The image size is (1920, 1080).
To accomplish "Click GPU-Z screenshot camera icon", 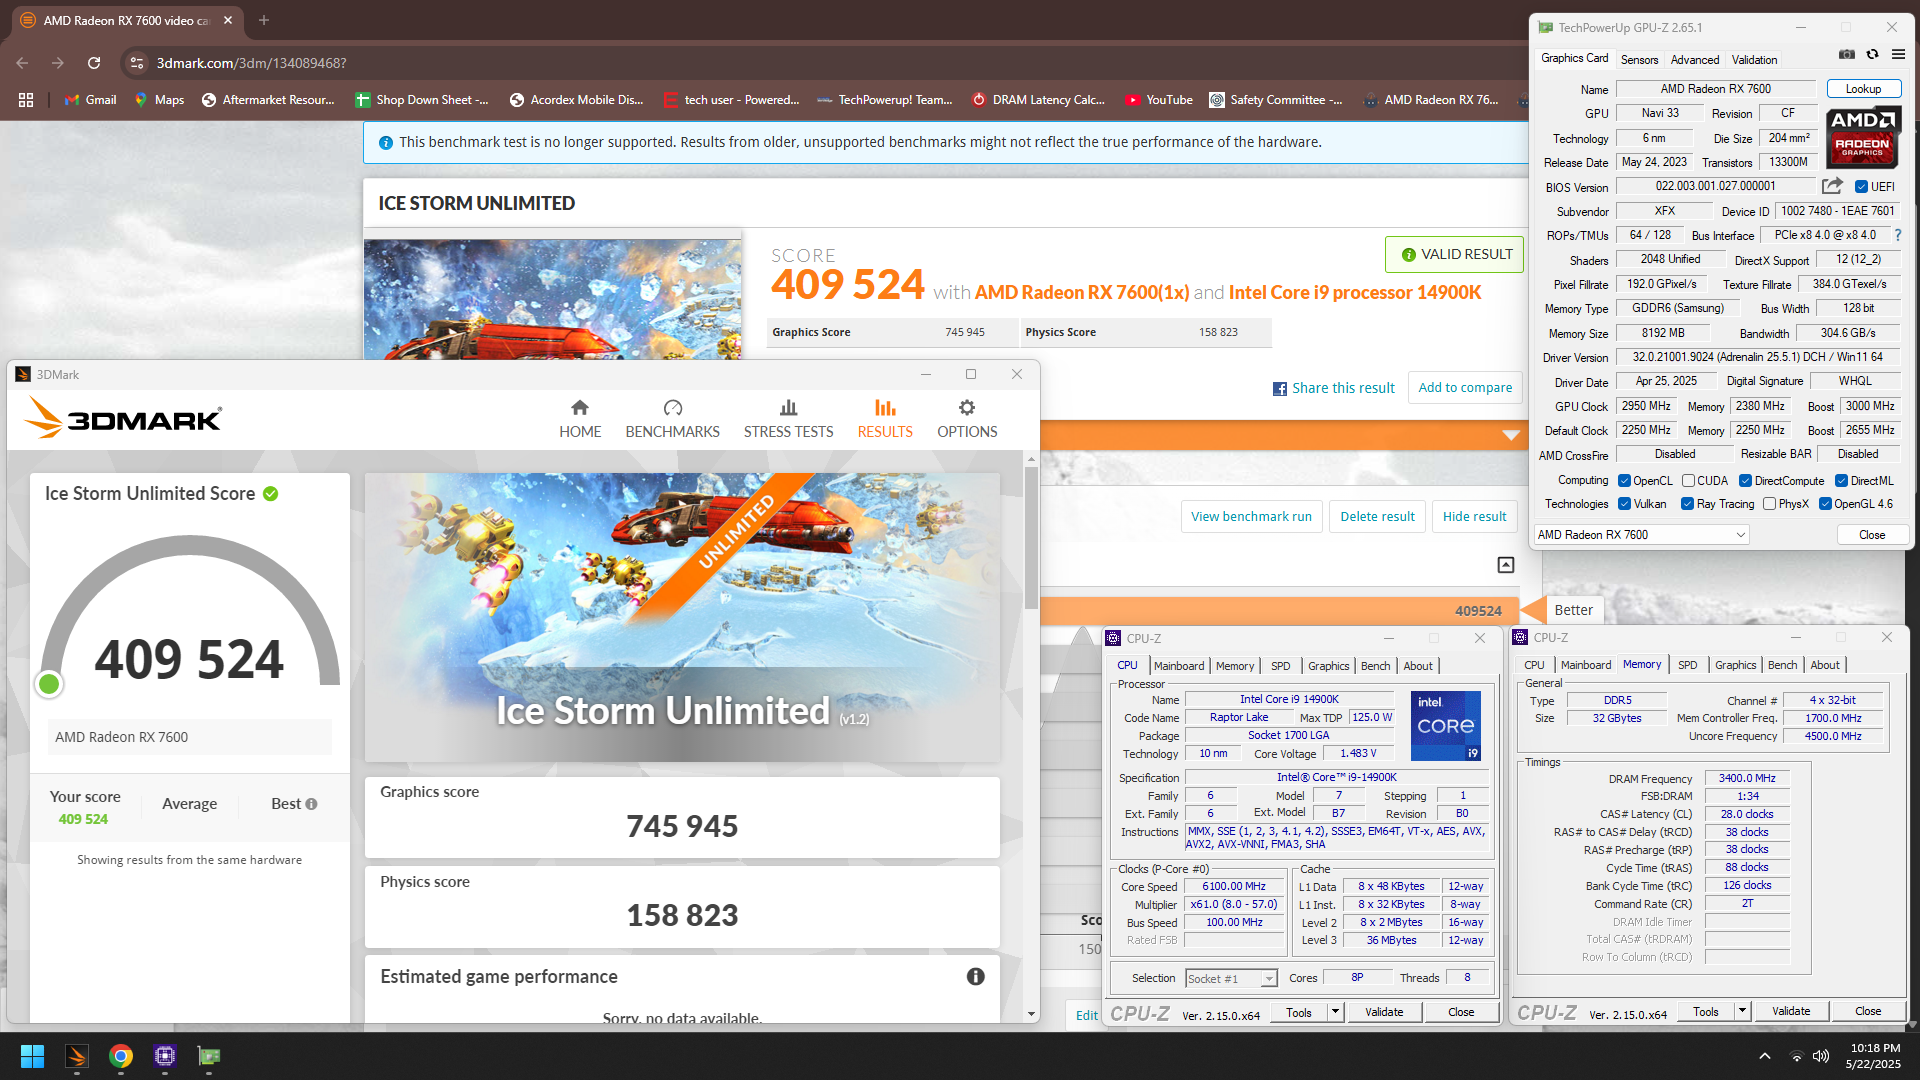I will [1847, 54].
